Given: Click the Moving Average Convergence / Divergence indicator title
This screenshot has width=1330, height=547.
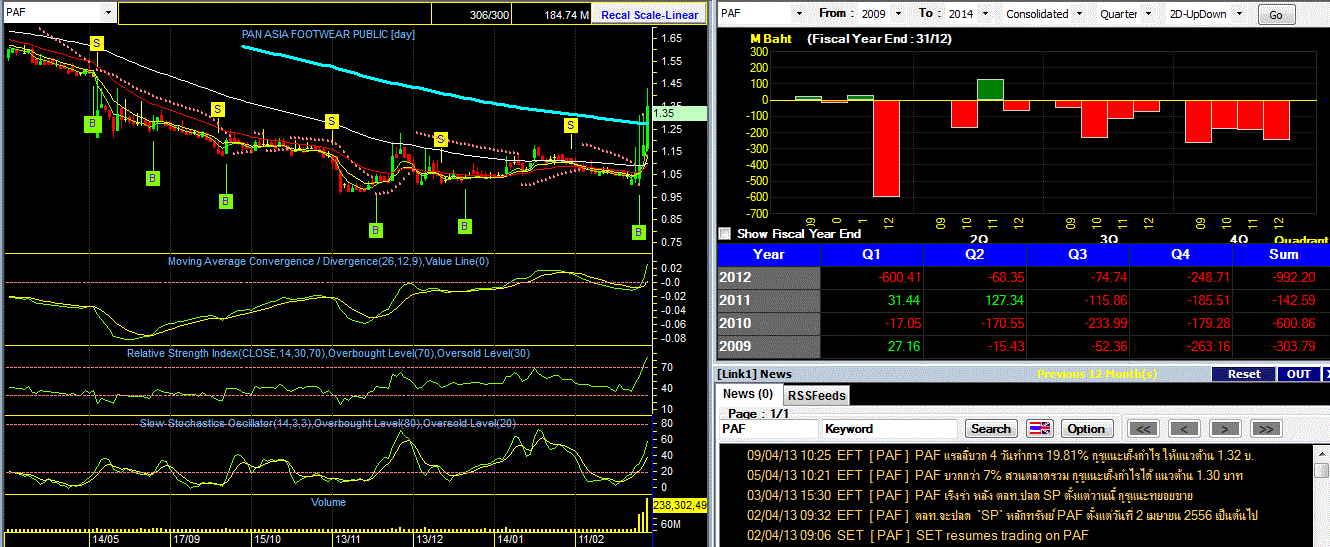Looking at the screenshot, I should point(328,262).
